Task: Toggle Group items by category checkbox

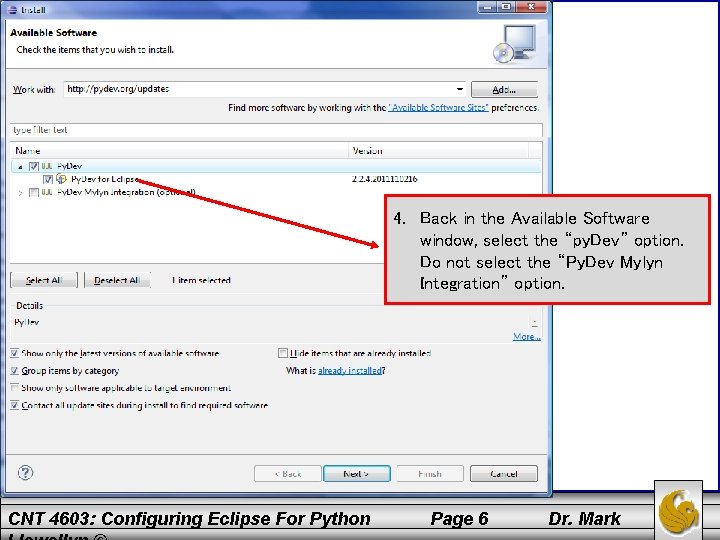Action: [x=14, y=370]
